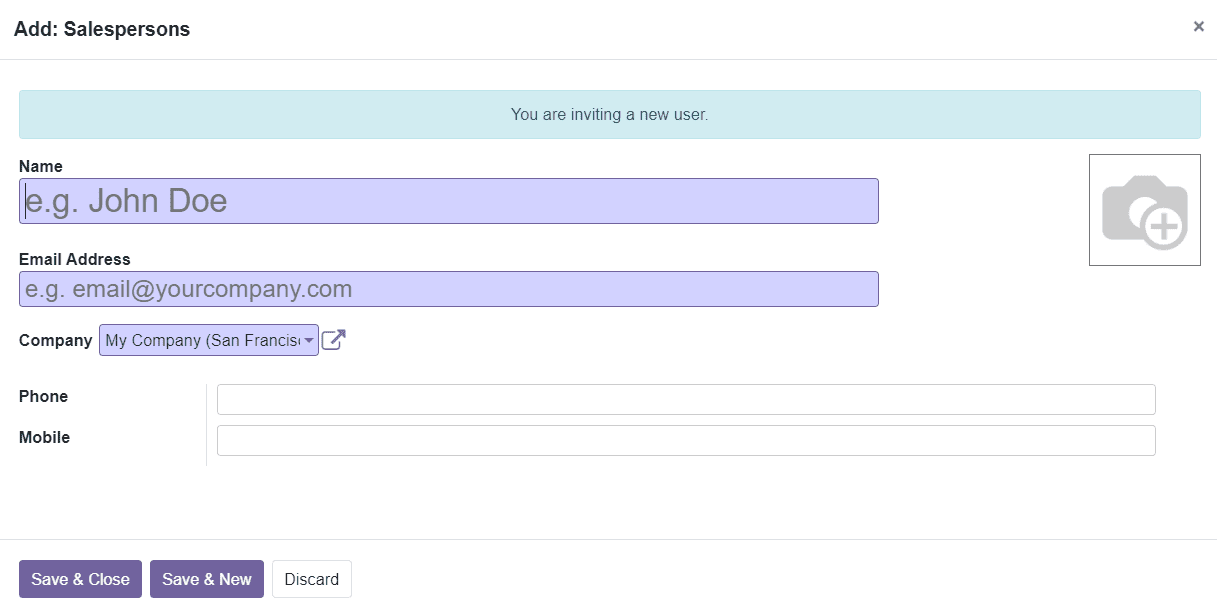Viewport: 1217px width, 614px height.
Task: Click the Mobile input field
Action: 685,440
